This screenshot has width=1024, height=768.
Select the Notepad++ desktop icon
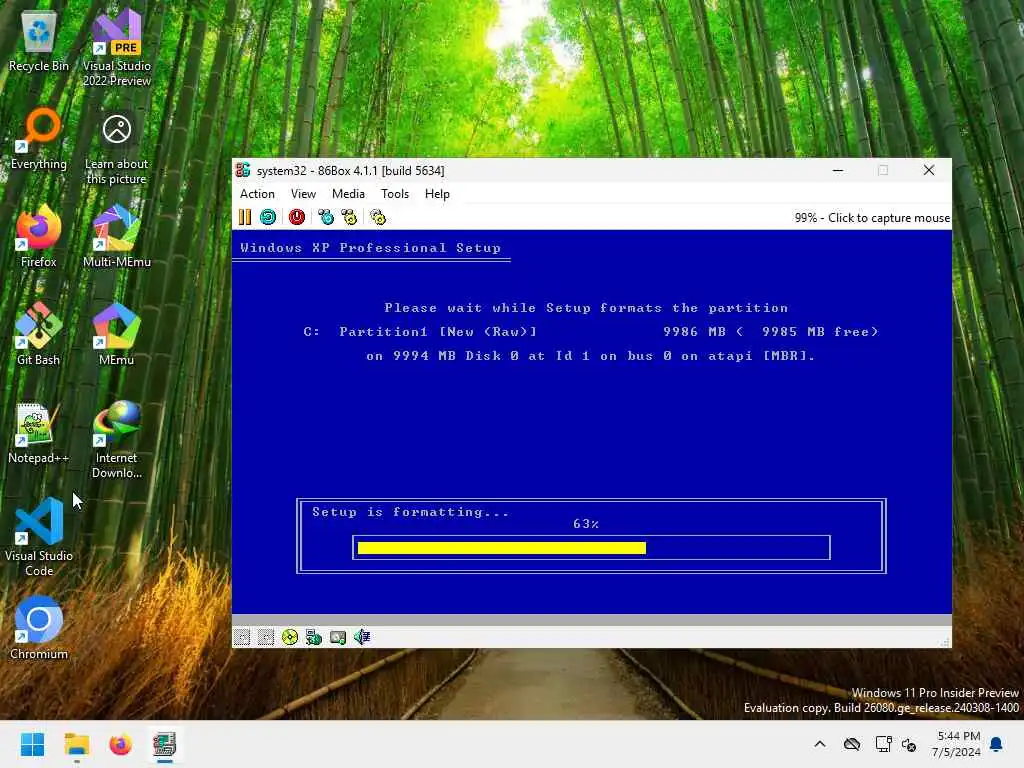click(x=39, y=433)
